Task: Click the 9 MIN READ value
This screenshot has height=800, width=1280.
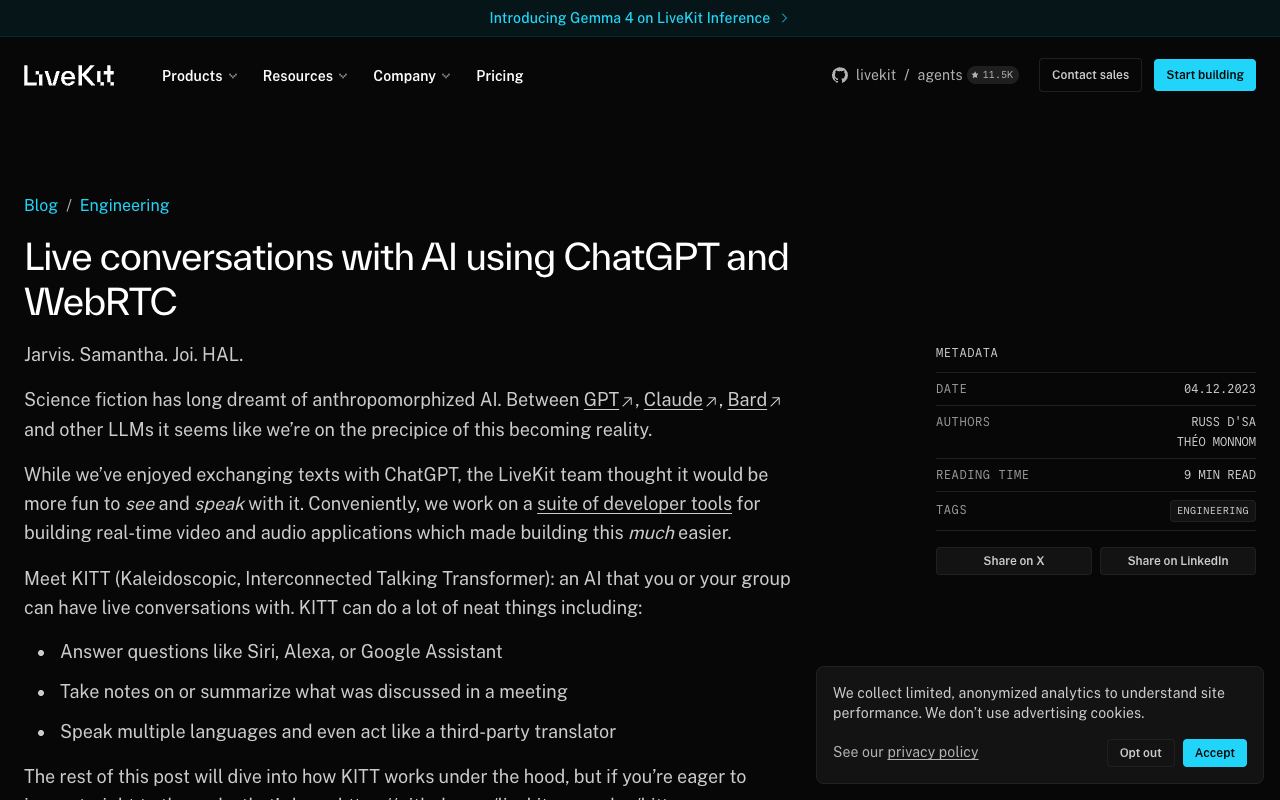Action: click(1220, 475)
